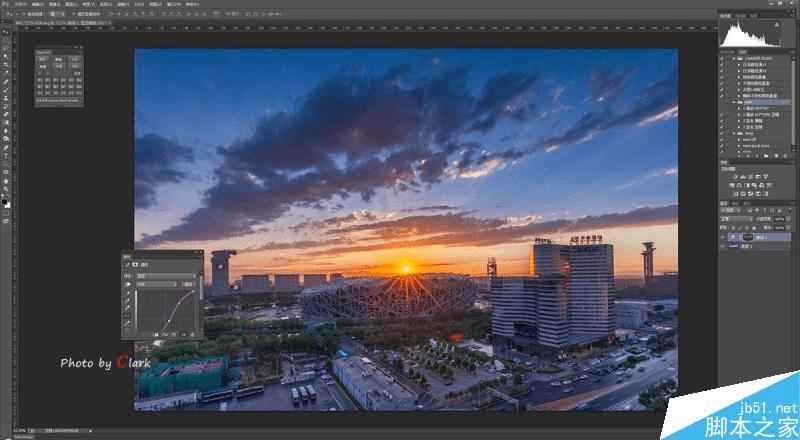Select the Horizontal Type tool
The height and width of the screenshot is (440, 800).
6,155
